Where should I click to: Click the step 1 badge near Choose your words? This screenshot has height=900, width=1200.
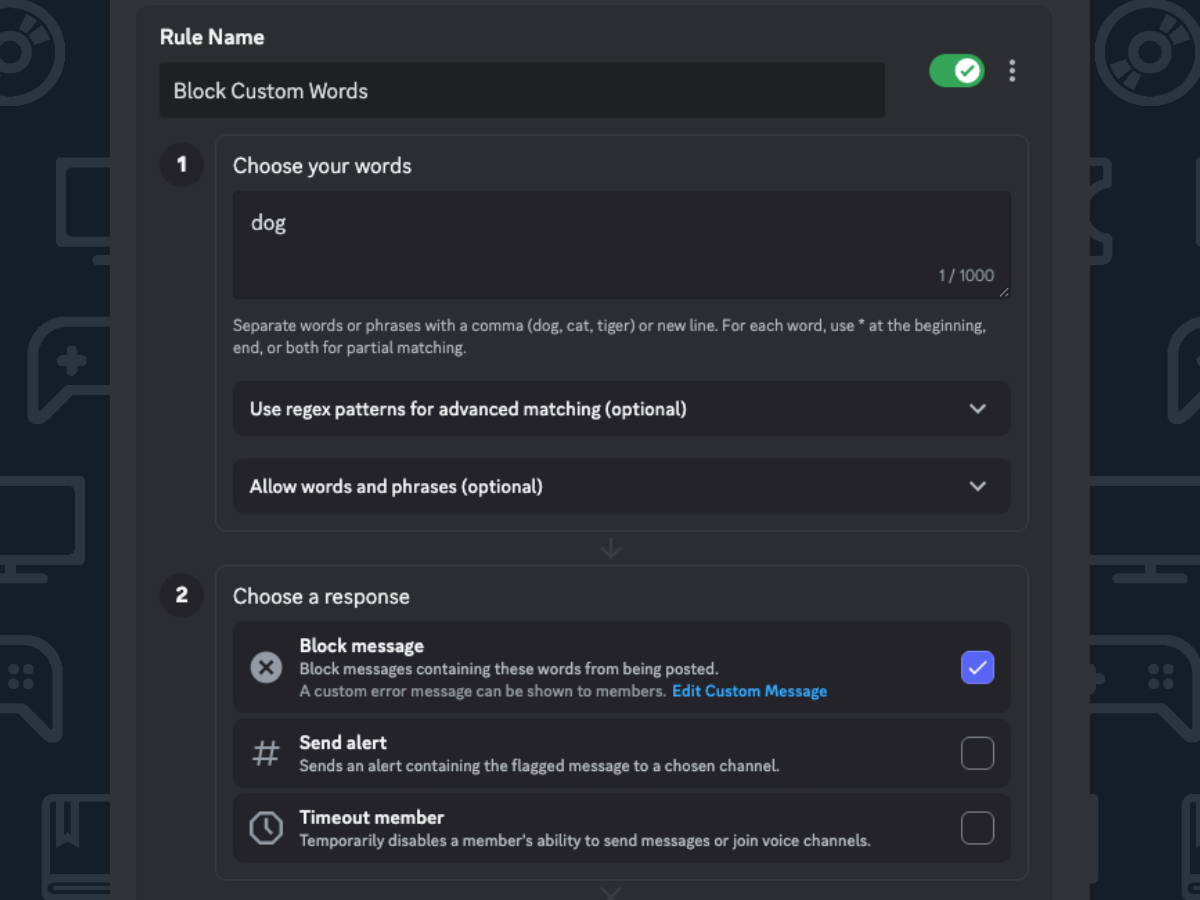tap(181, 165)
